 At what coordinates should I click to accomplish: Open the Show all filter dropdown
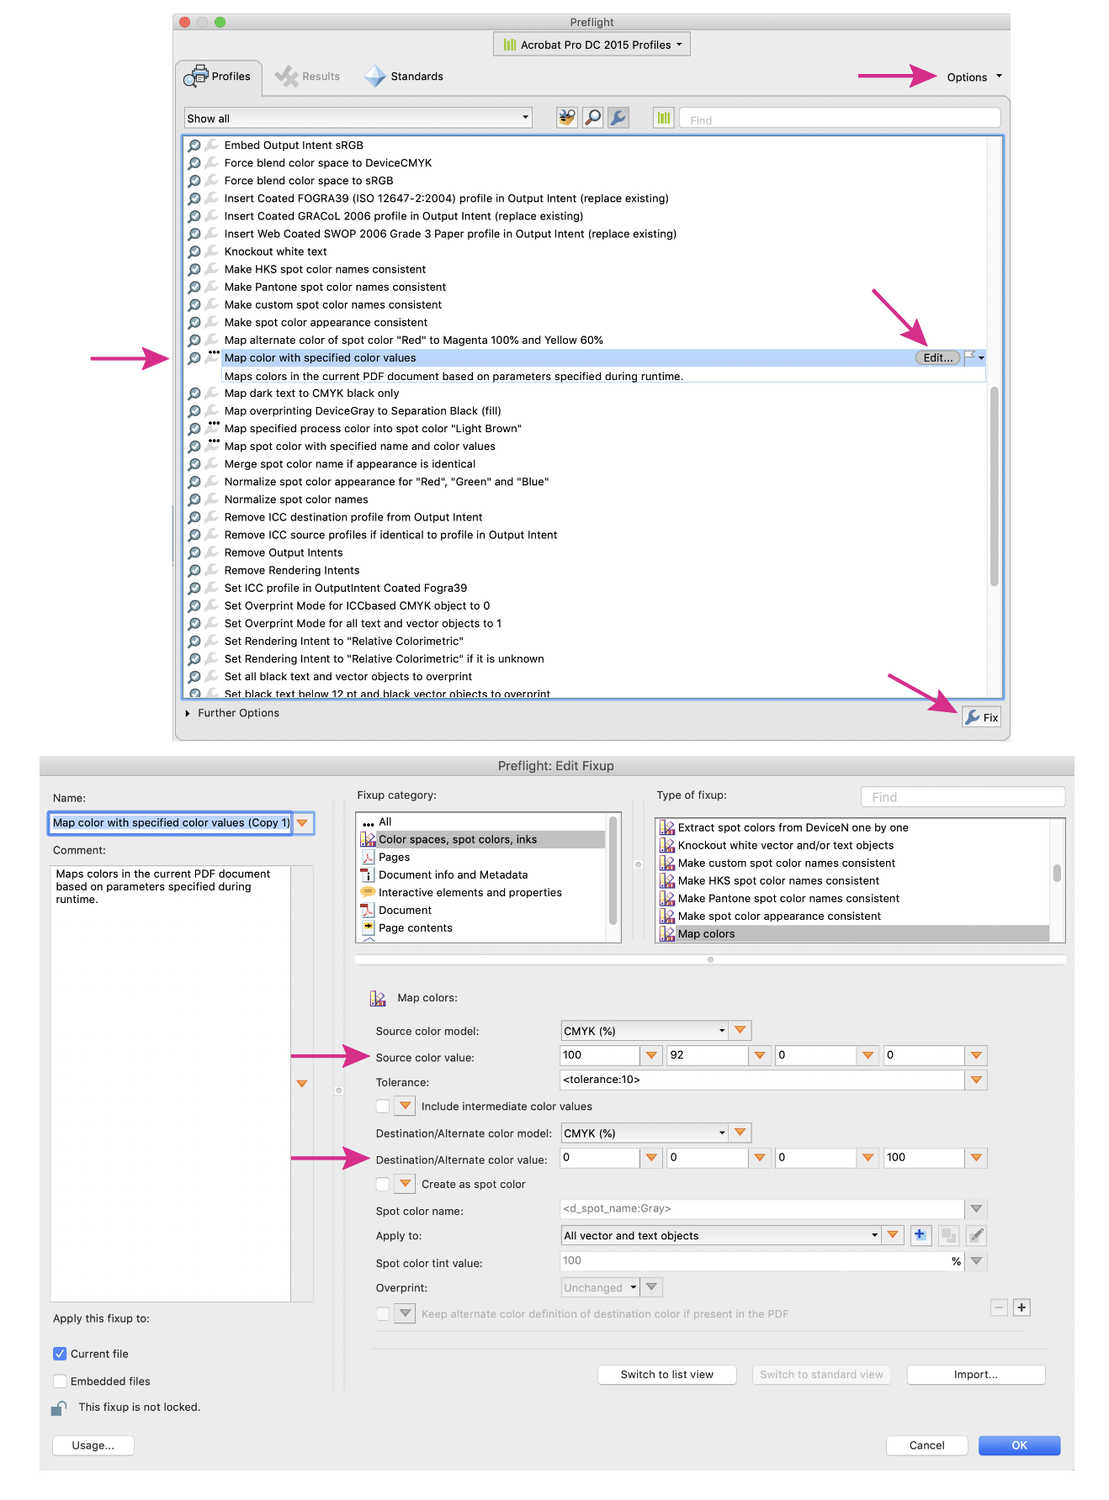click(x=358, y=118)
